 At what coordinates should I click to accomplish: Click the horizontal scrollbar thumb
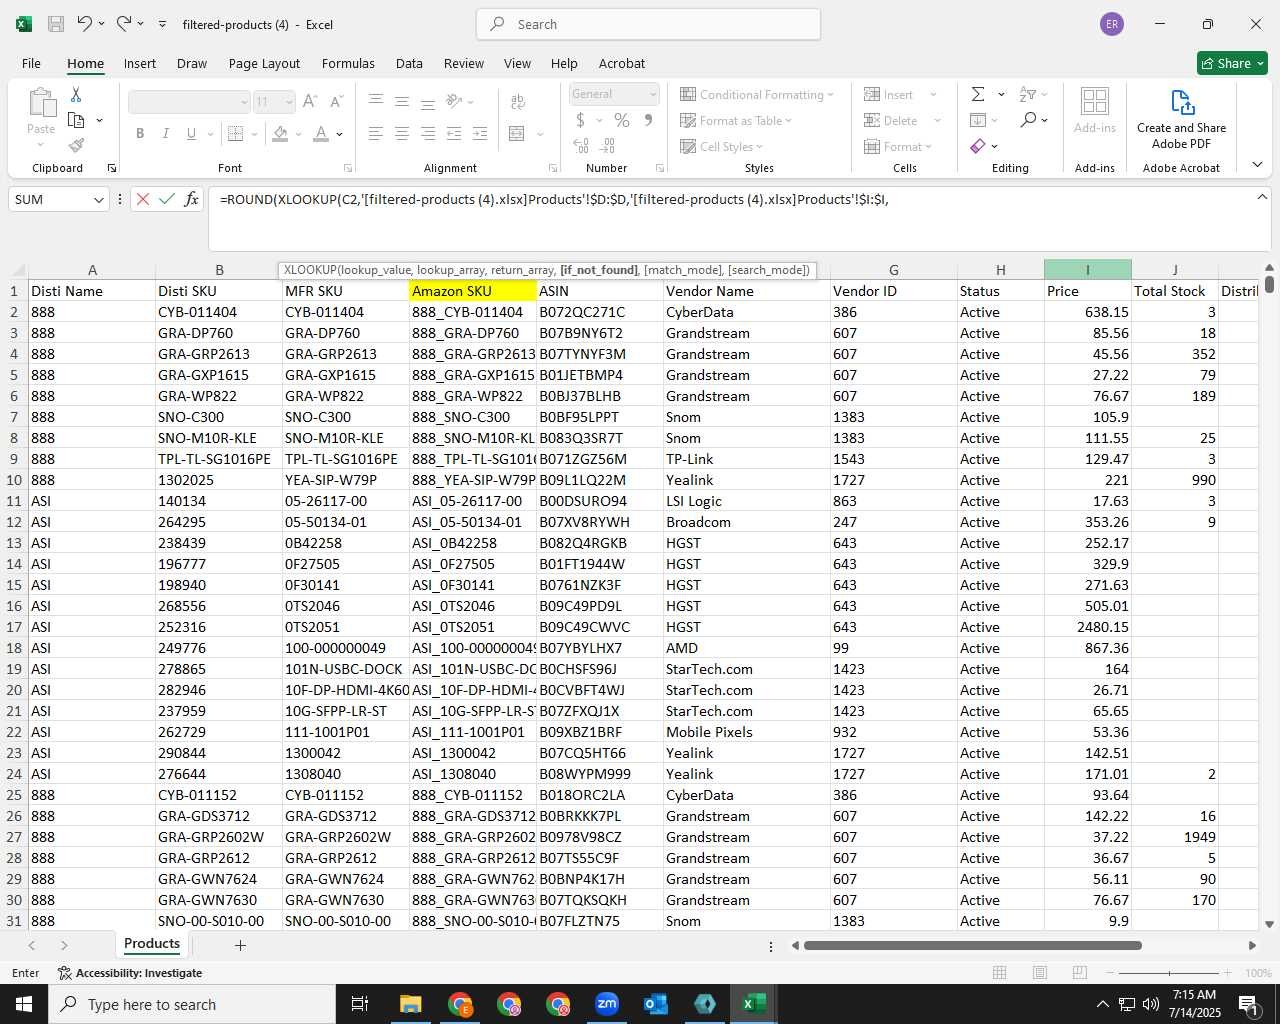tap(972, 945)
